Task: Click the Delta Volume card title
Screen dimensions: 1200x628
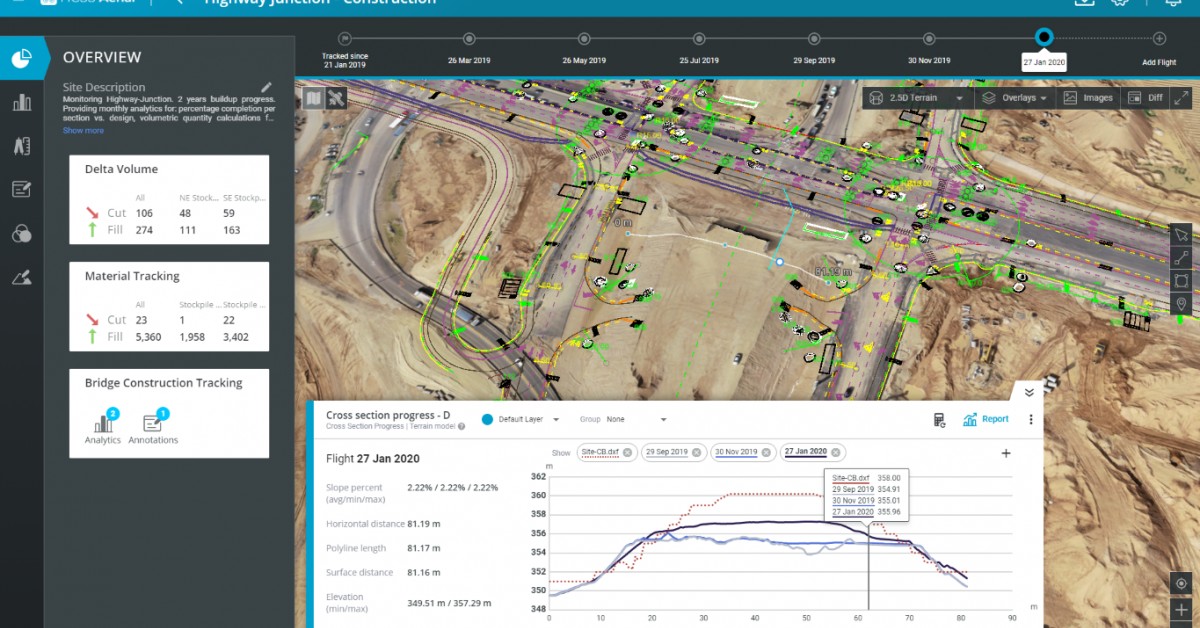Action: [121, 169]
